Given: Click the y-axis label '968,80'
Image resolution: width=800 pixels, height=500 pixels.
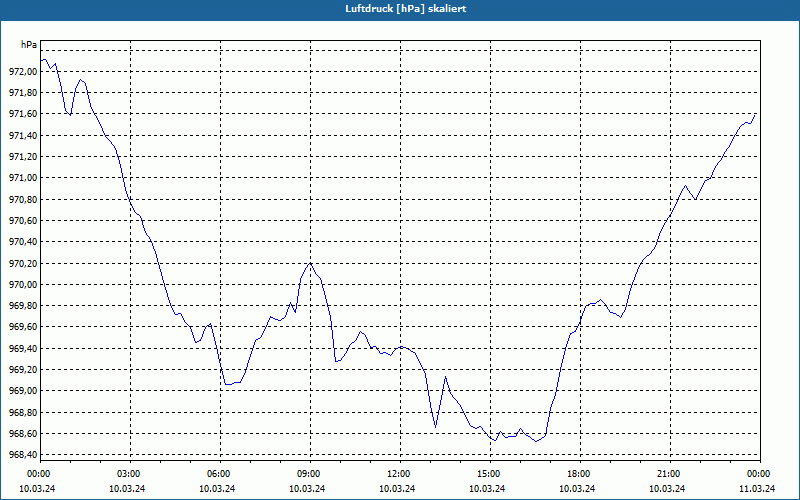Looking at the screenshot, I should (23, 412).
